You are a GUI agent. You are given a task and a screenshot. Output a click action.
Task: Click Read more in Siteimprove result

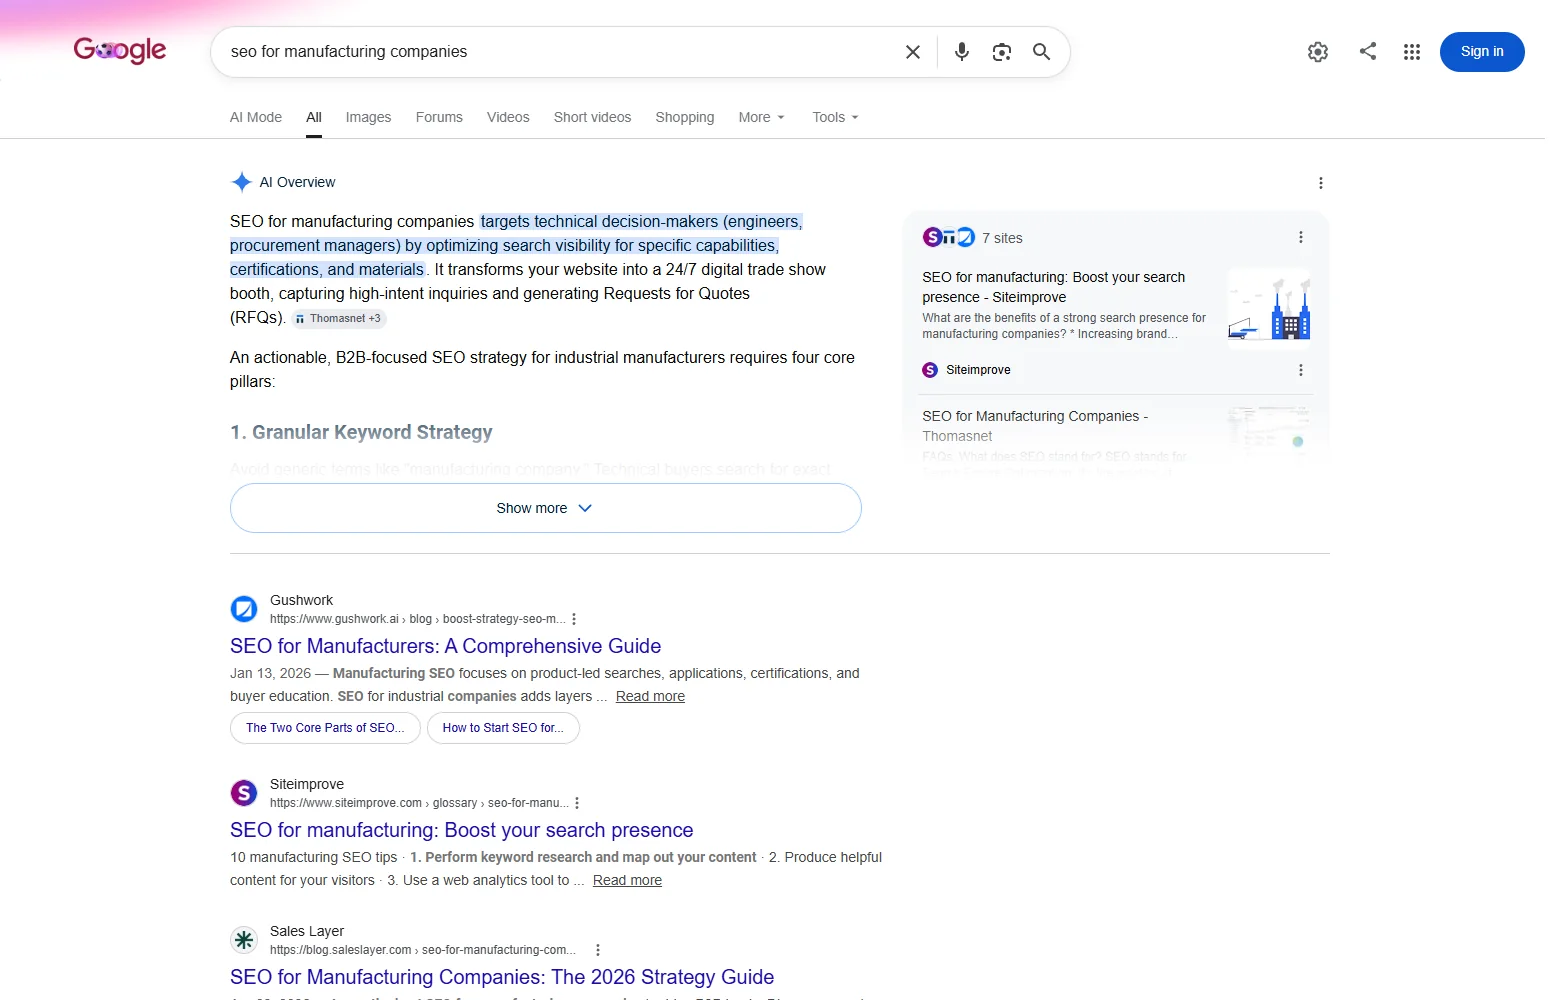pos(627,880)
